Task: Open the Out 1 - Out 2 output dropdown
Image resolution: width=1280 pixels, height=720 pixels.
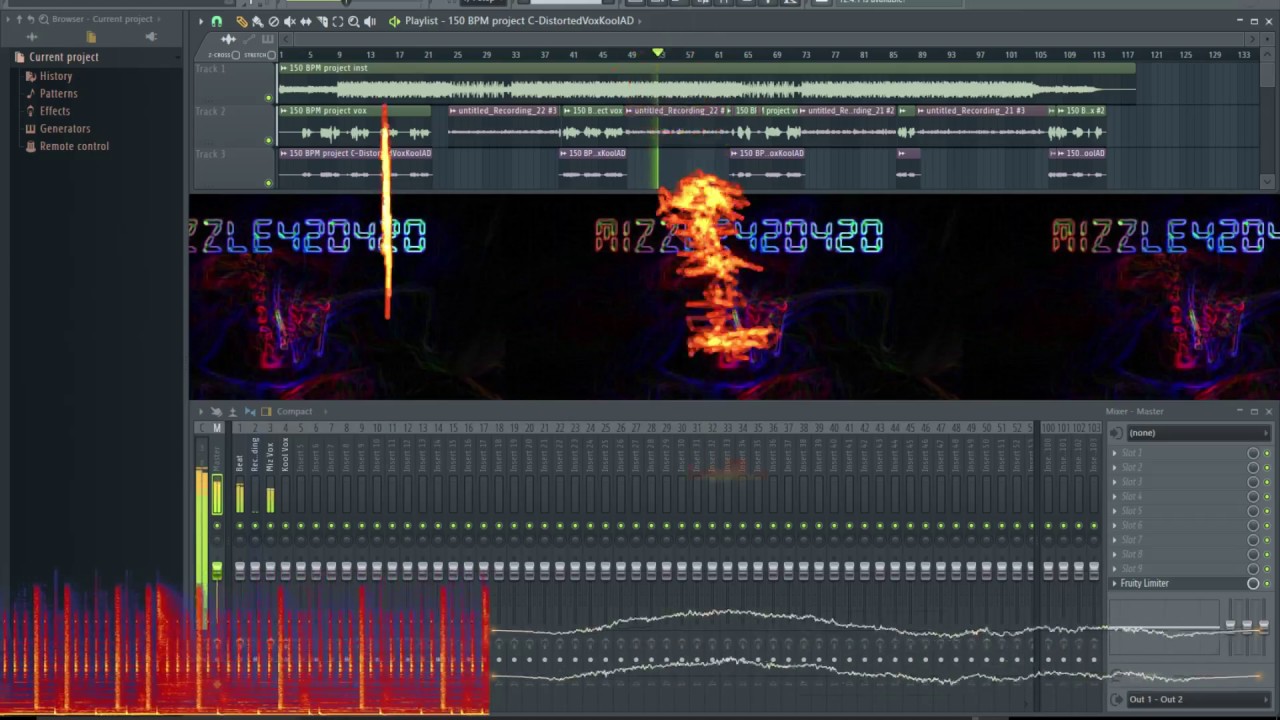Action: point(1197,700)
